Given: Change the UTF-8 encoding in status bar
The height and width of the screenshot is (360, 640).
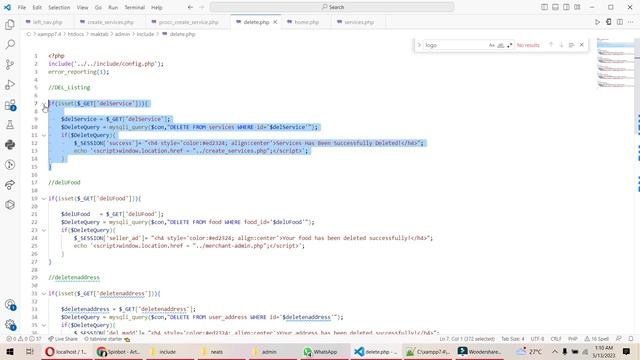Looking at the screenshot, I should pyautogui.click(x=537, y=339).
